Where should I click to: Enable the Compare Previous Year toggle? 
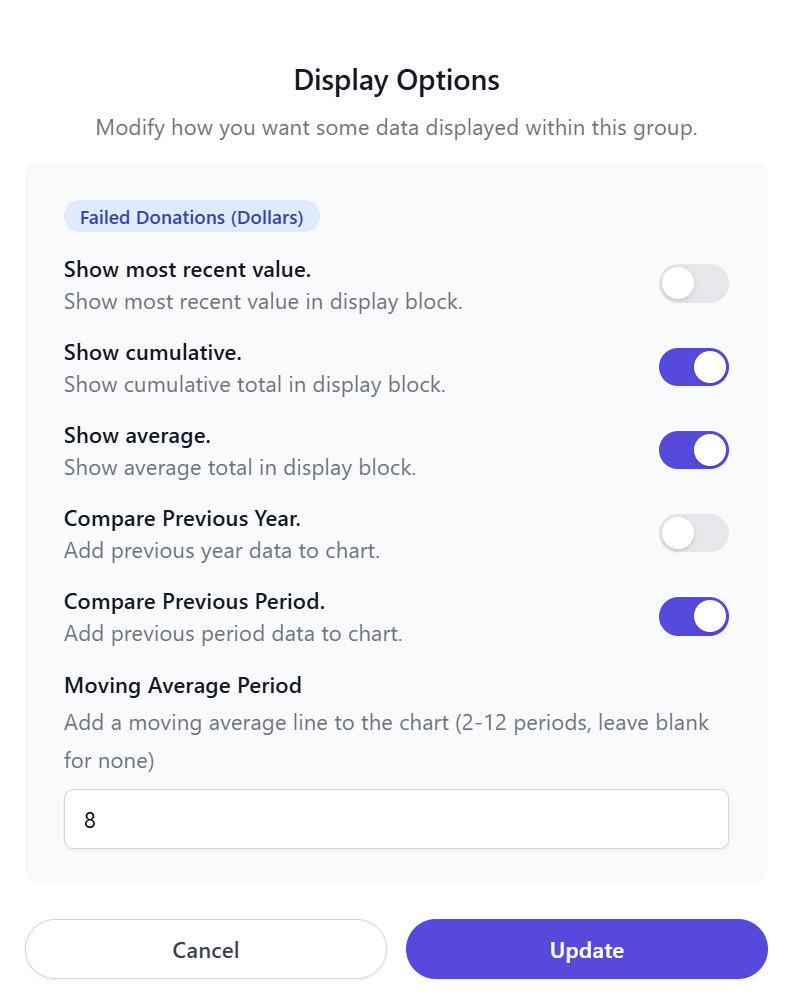click(x=693, y=533)
